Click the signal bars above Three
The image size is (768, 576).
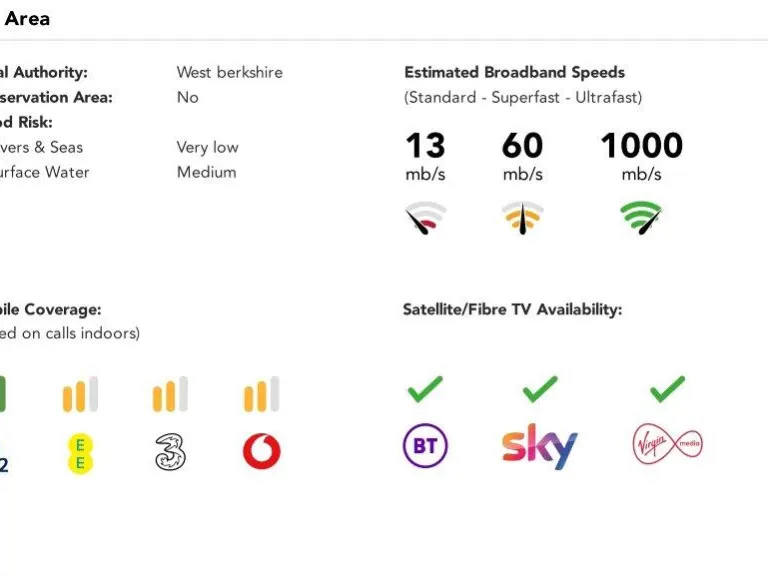pyautogui.click(x=171, y=395)
